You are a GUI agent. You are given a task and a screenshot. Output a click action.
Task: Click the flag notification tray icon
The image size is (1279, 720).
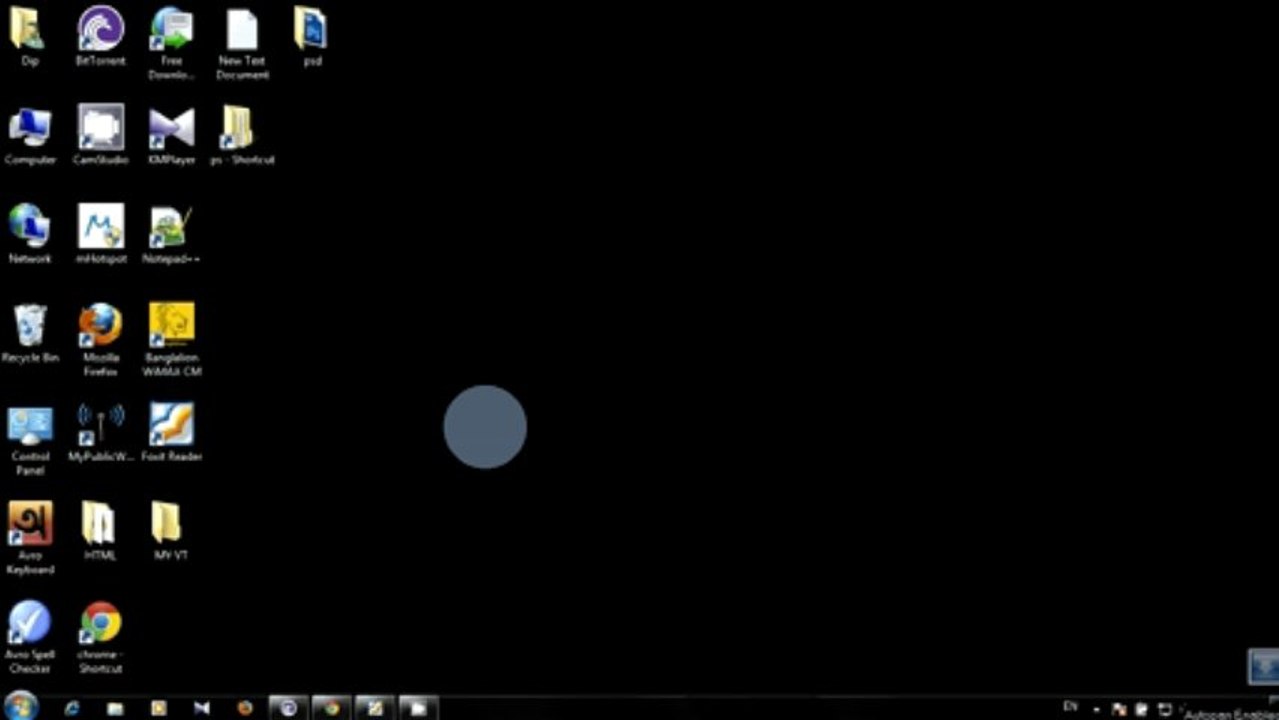click(x=1118, y=709)
